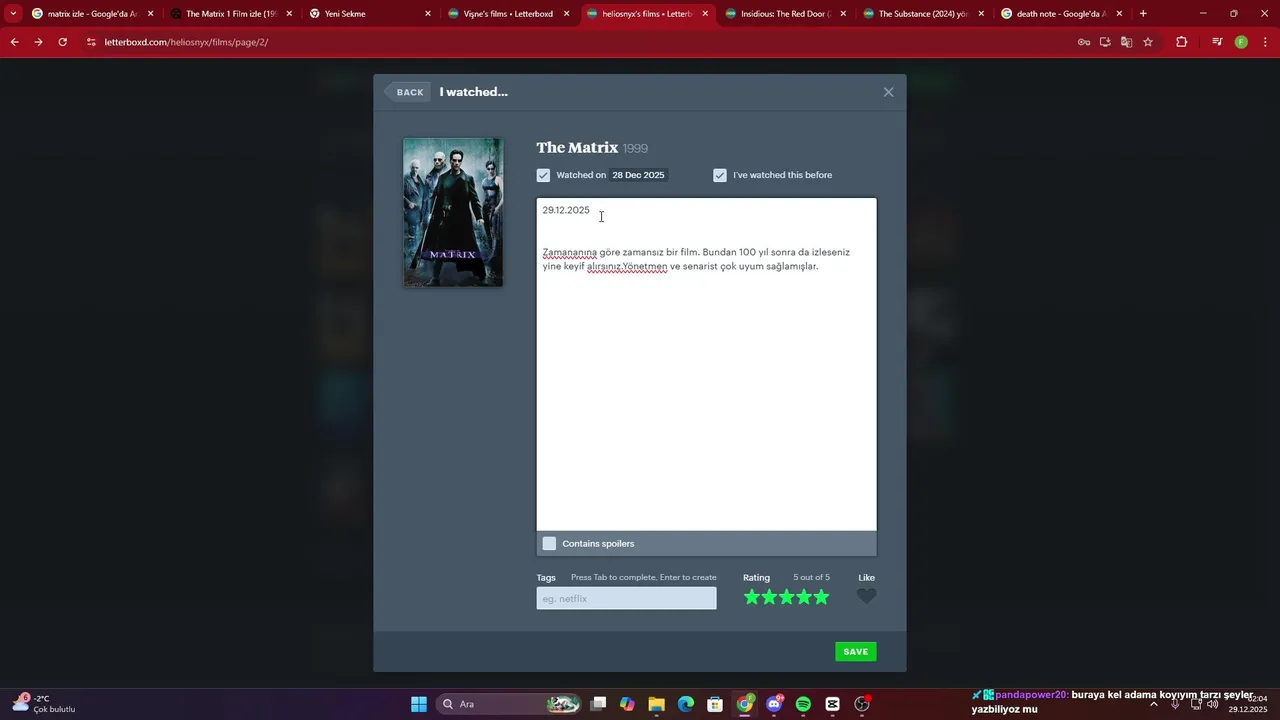
Task: Close the I watched dialog with X
Action: click(x=888, y=92)
